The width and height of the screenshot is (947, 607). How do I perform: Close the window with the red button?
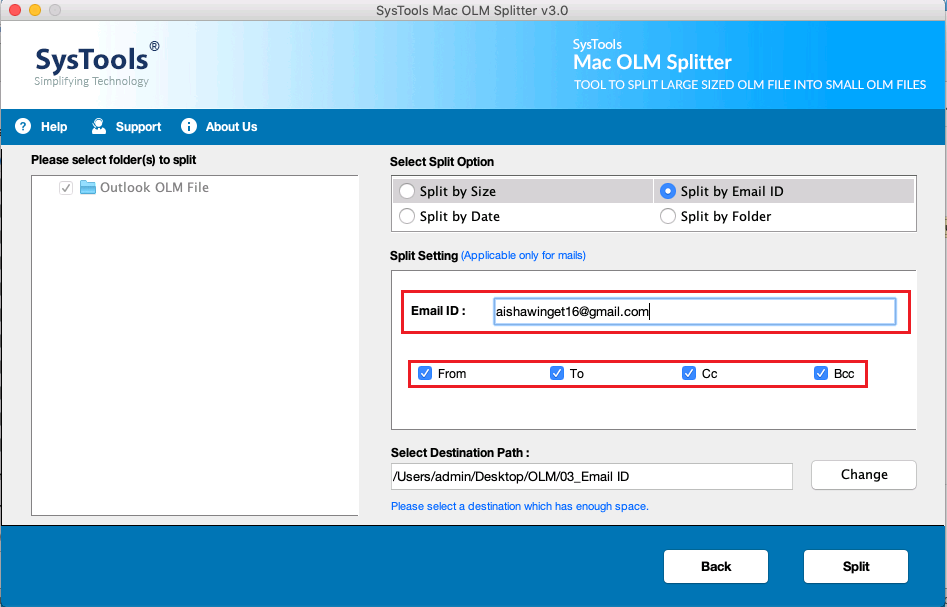16,10
